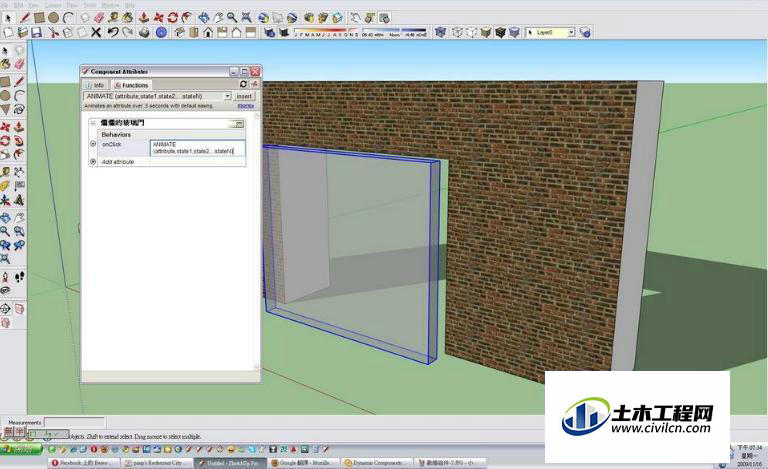Click the Add attribute plus icon
Viewport: 768px width, 469px height.
pos(93,161)
